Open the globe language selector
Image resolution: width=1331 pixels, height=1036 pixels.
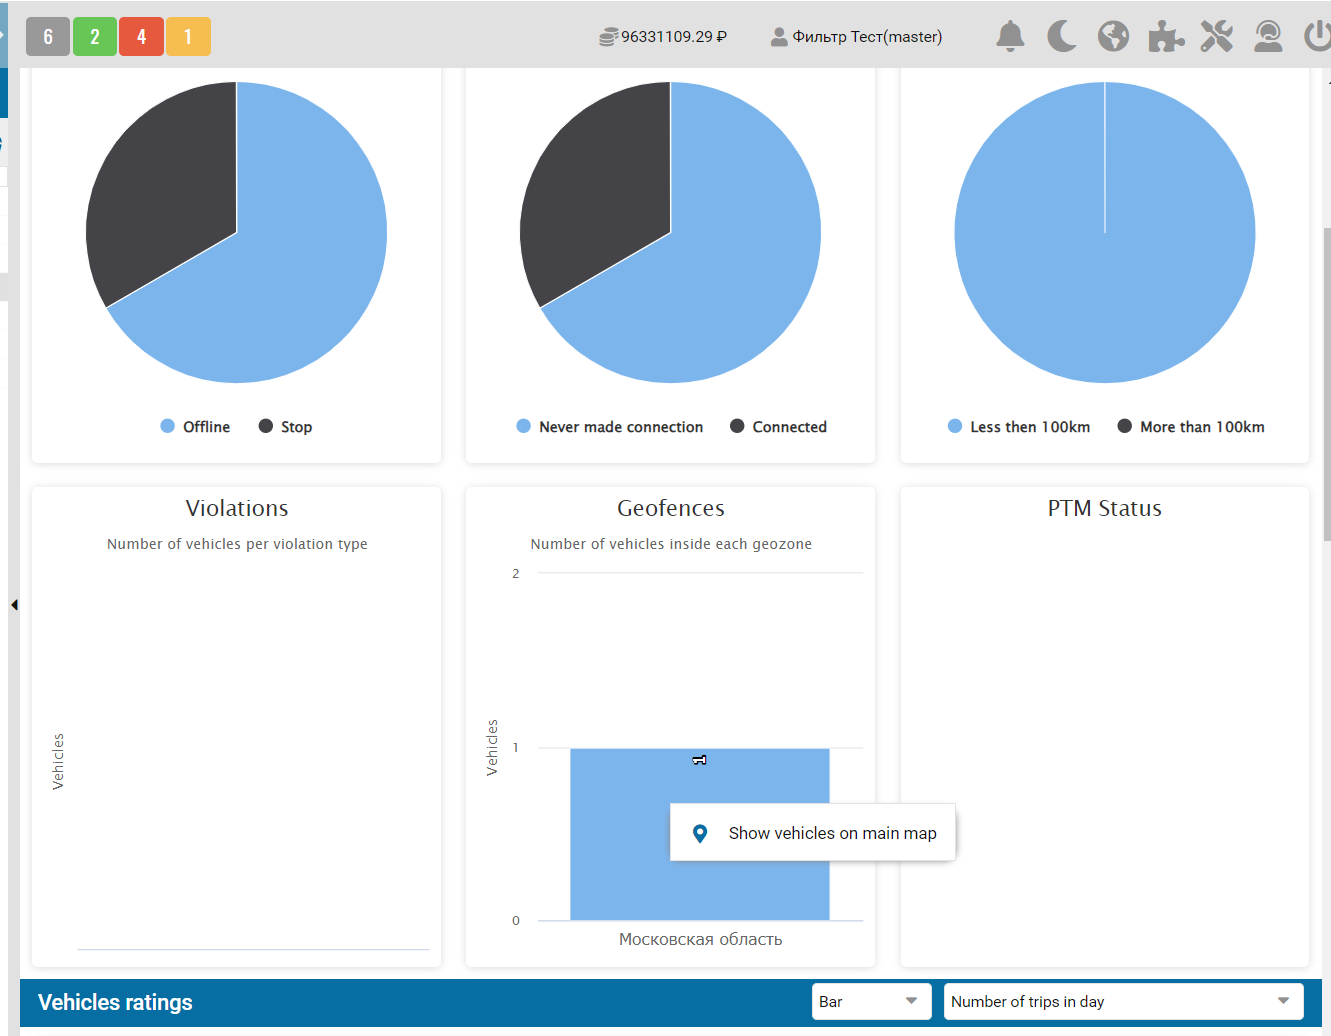(1113, 37)
